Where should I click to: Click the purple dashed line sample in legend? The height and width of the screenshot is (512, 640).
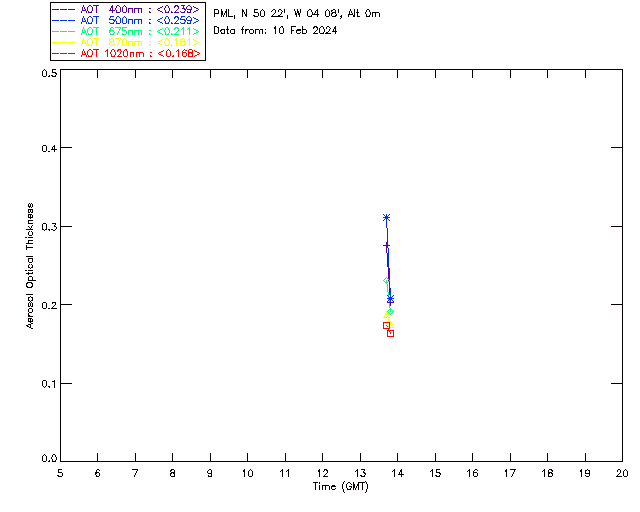[64, 9]
